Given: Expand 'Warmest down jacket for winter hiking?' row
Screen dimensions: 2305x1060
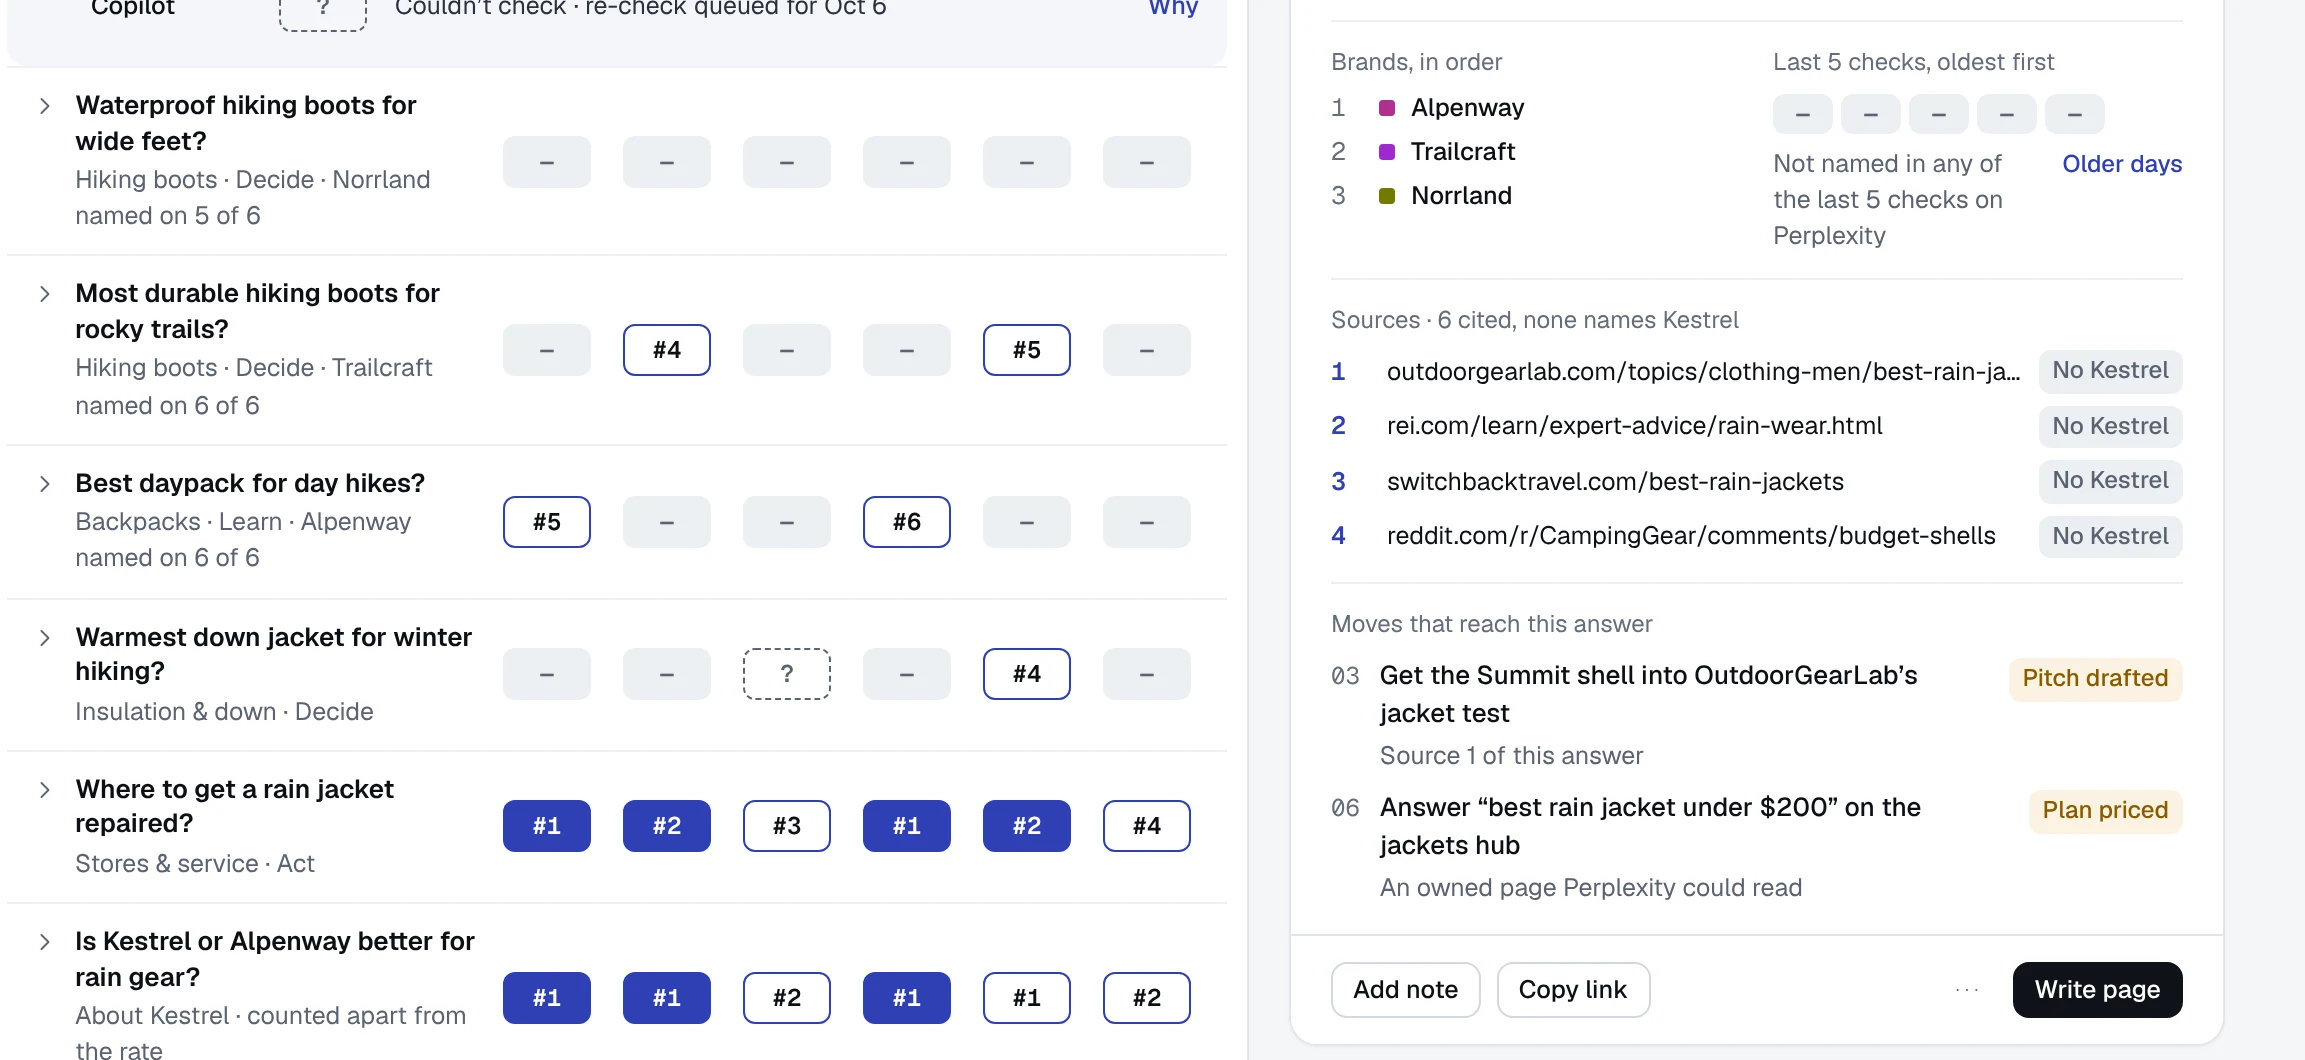Looking at the screenshot, I should [45, 638].
